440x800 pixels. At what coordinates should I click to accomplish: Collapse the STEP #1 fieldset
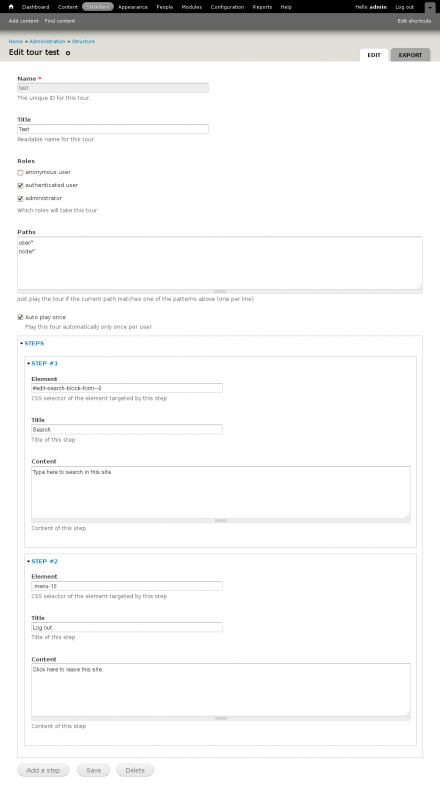coord(44,363)
